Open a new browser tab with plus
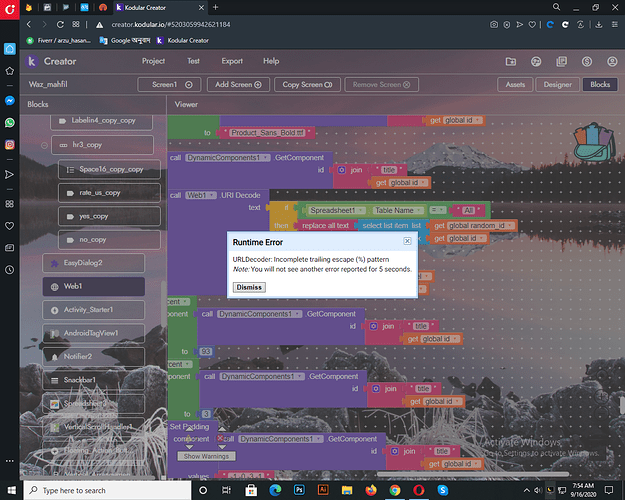The height and width of the screenshot is (500, 625). pyautogui.click(x=216, y=7)
